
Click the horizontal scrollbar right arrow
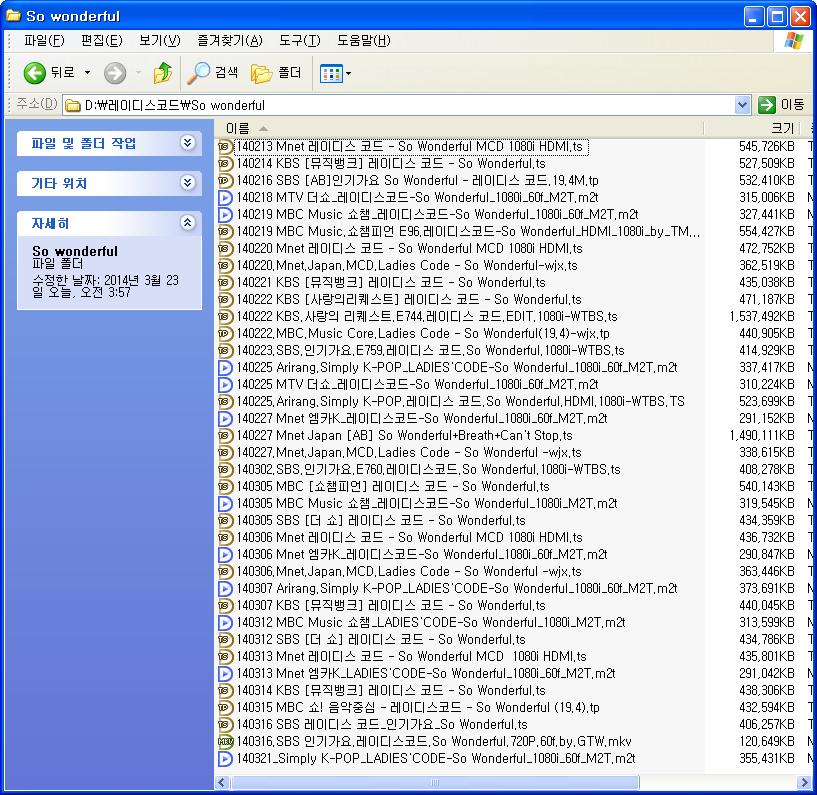802,782
